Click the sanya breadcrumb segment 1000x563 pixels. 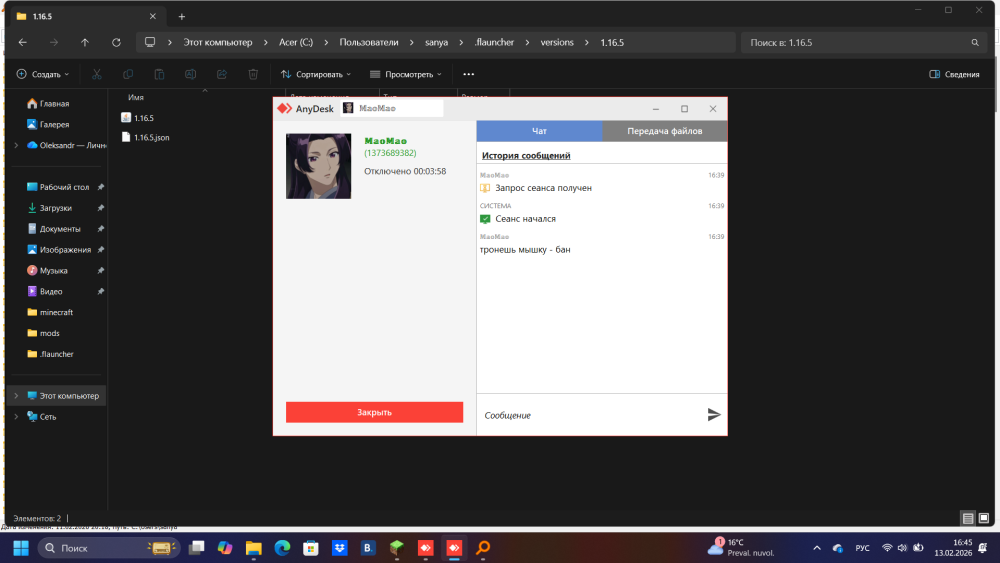point(436,42)
